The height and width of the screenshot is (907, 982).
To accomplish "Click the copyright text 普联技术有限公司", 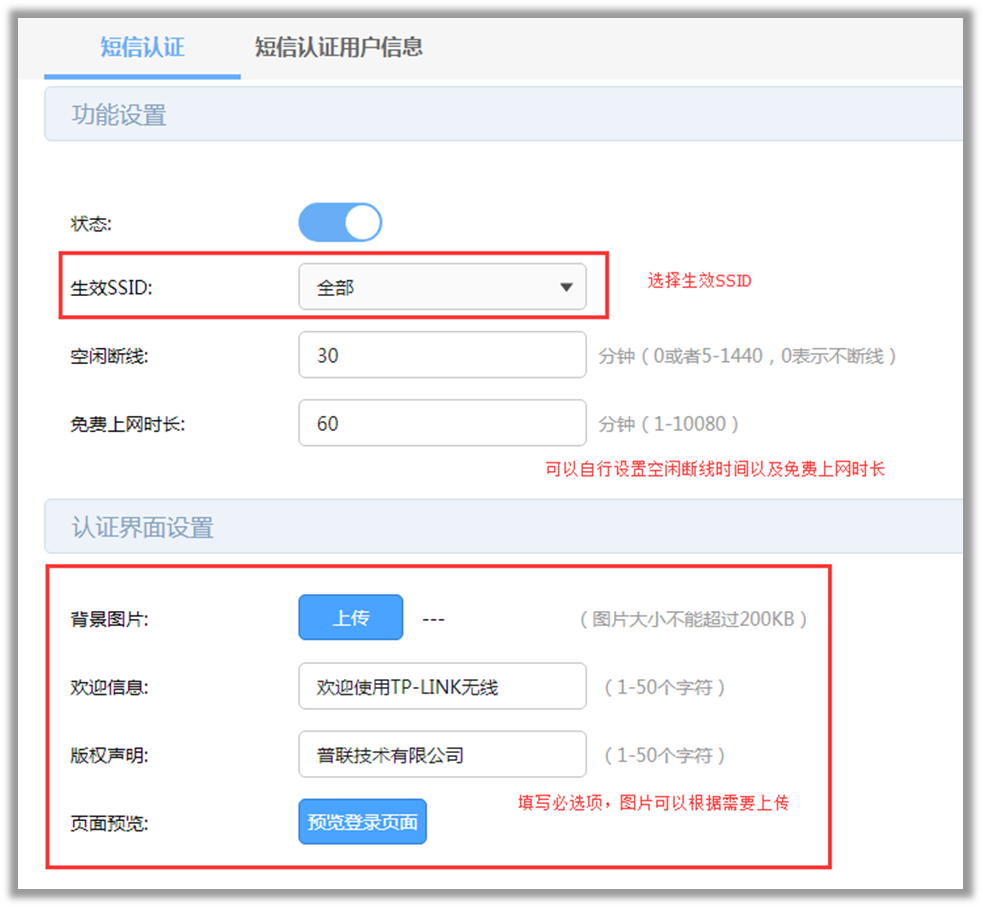I will (x=370, y=754).
